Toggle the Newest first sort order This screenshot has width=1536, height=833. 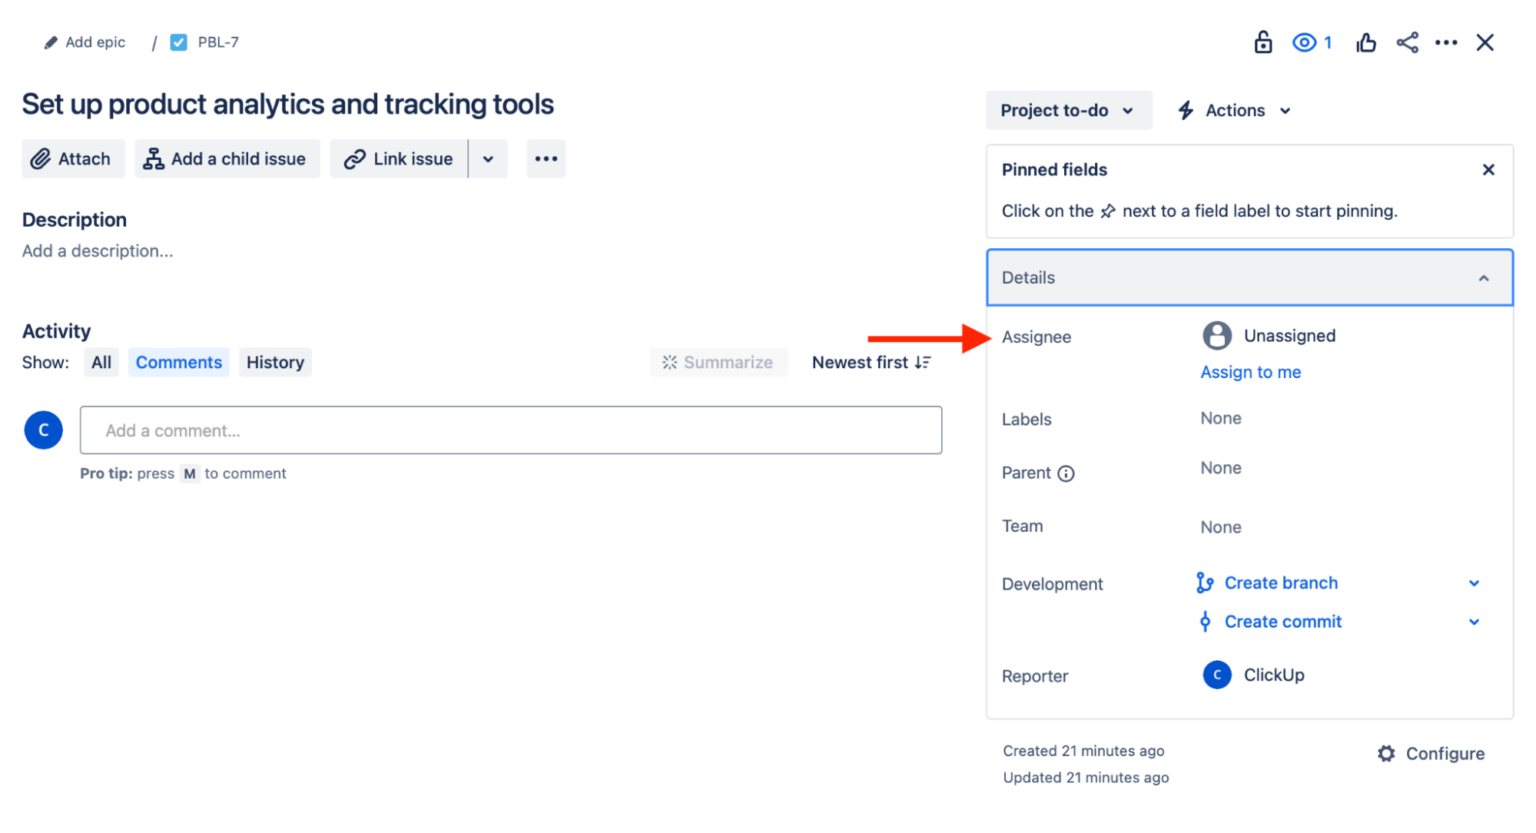tap(869, 362)
